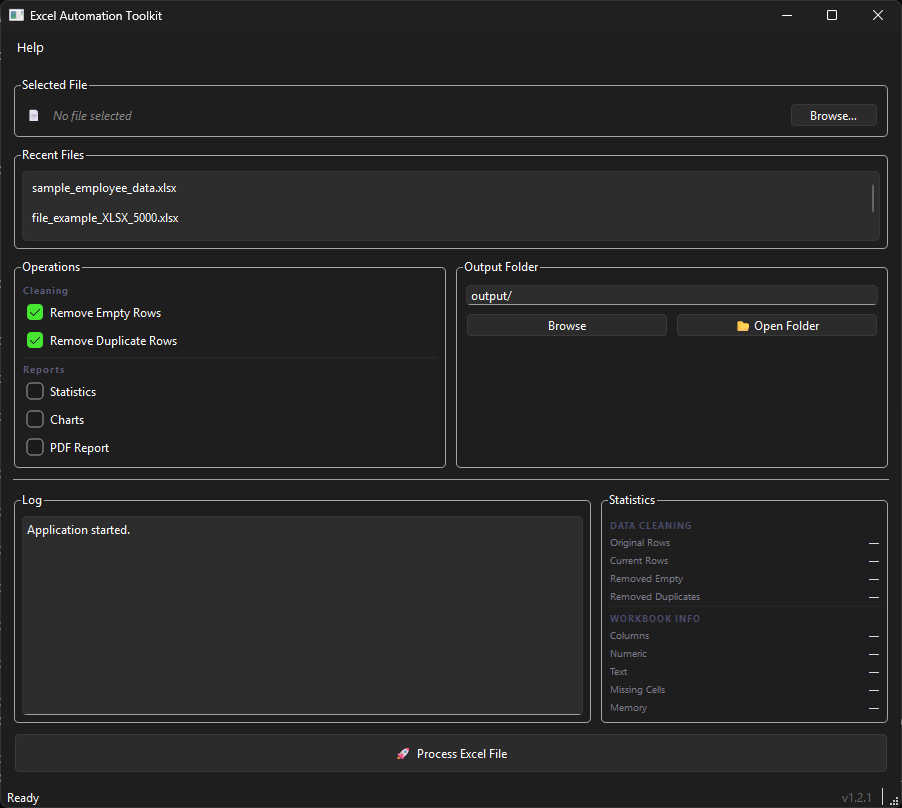902x808 pixels.
Task: Maximize the Excel Automation Toolkit window
Action: click(x=832, y=16)
